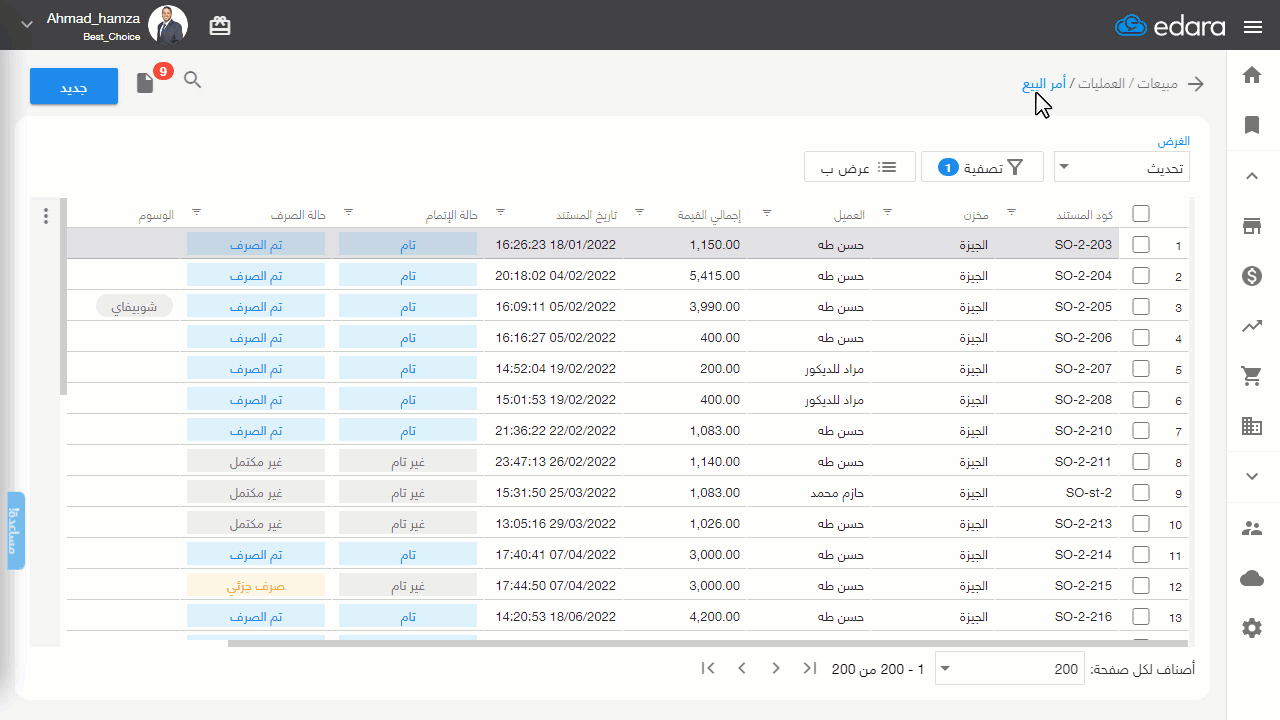The width and height of the screenshot is (1280, 720).
Task: Open the side tab on left edge
Action: (16, 531)
